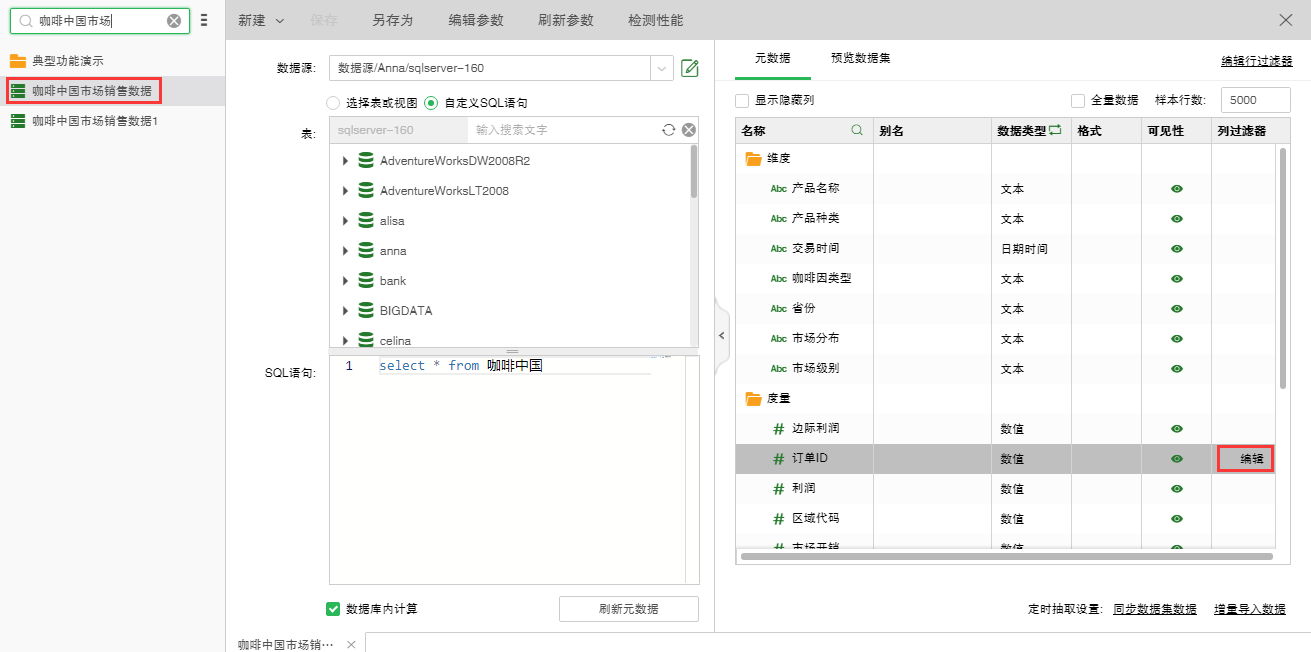
Task: Open the more options menu beside search
Action: pos(204,20)
